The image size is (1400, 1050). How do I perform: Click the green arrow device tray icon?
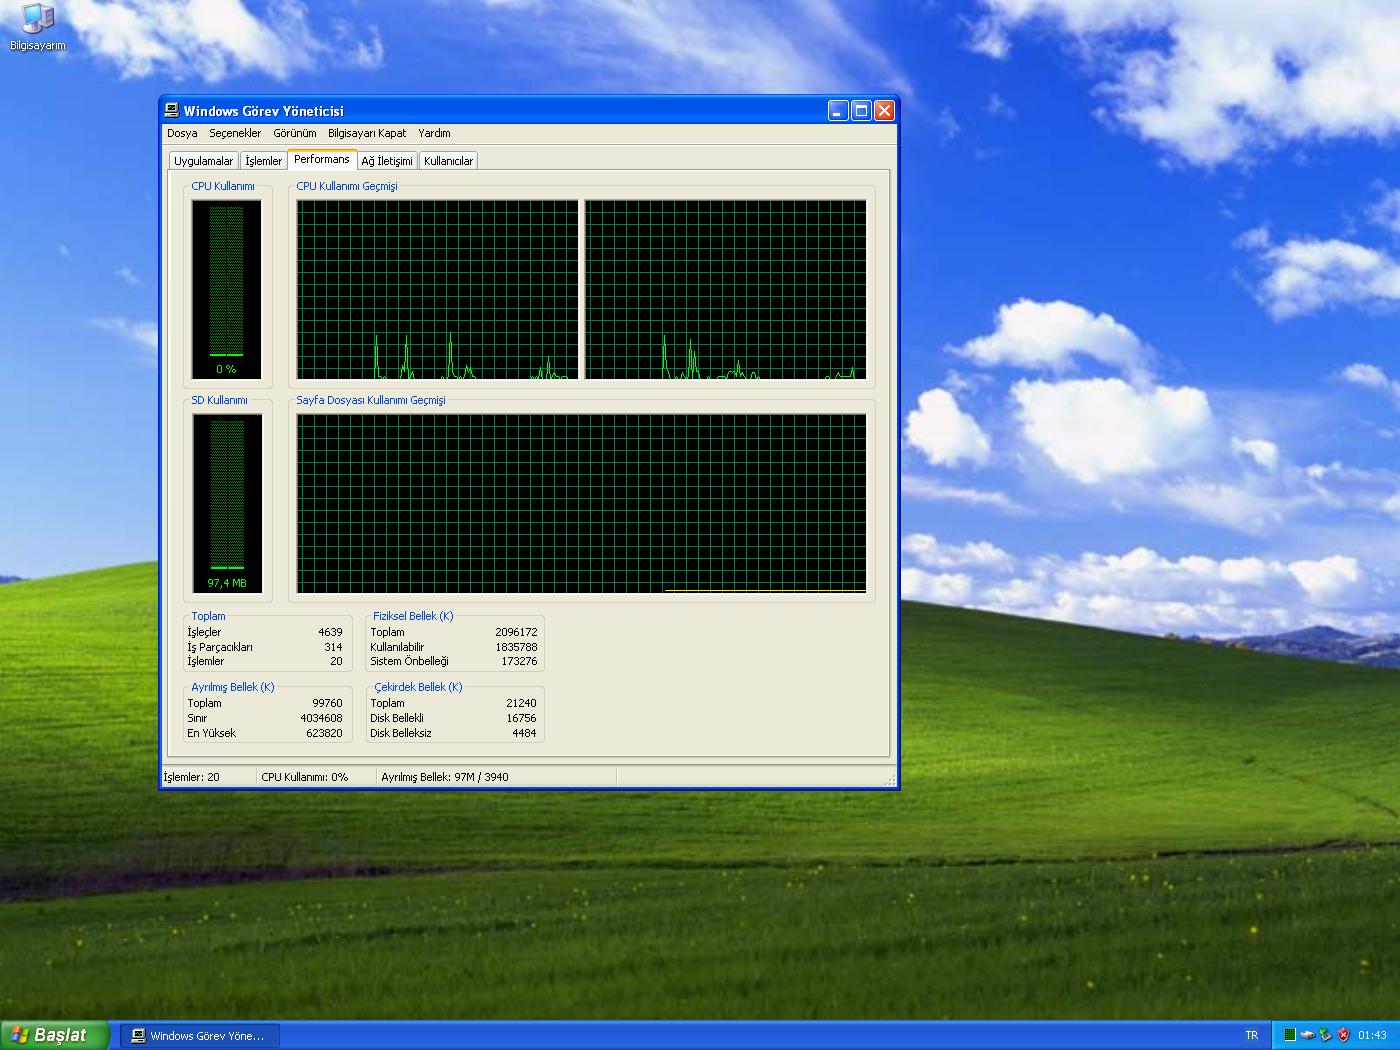pyautogui.click(x=1325, y=1035)
